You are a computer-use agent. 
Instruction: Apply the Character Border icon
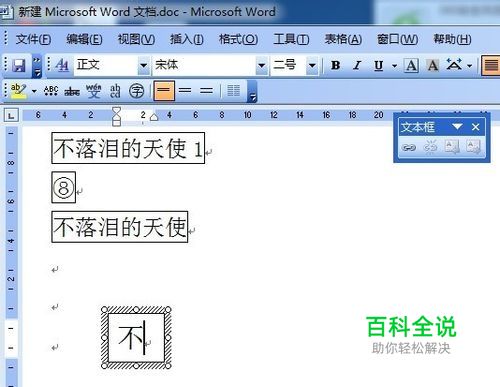click(x=411, y=65)
